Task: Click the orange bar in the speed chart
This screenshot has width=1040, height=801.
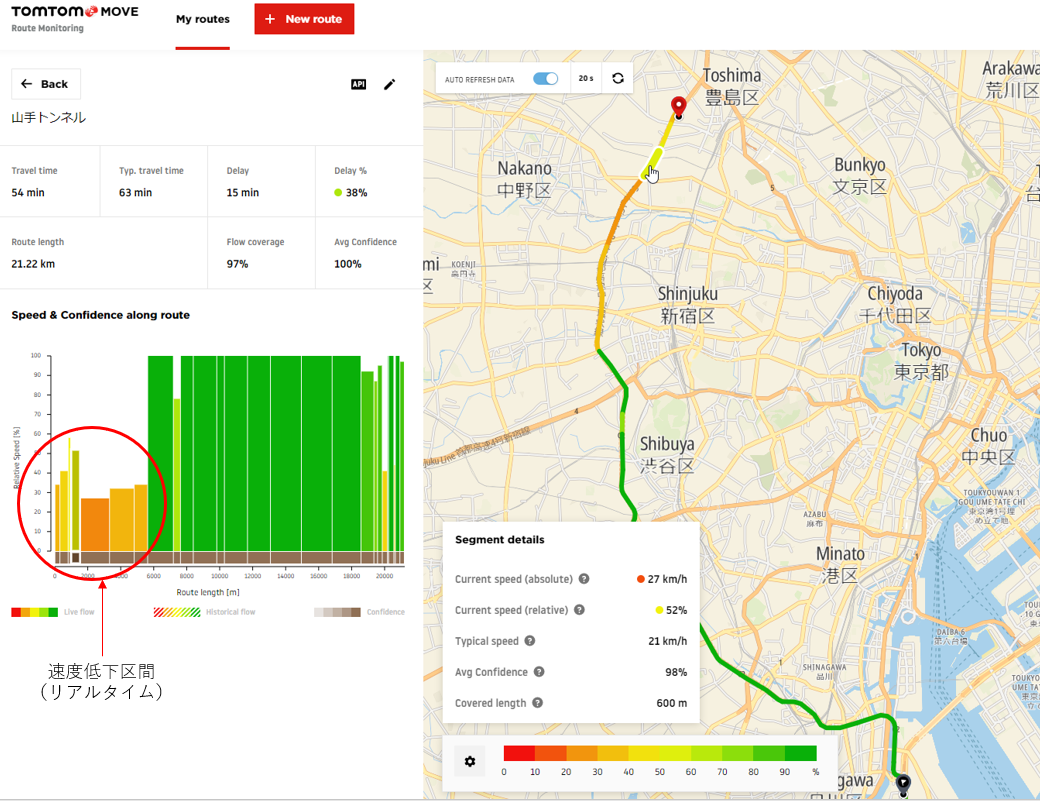Action: [95, 524]
